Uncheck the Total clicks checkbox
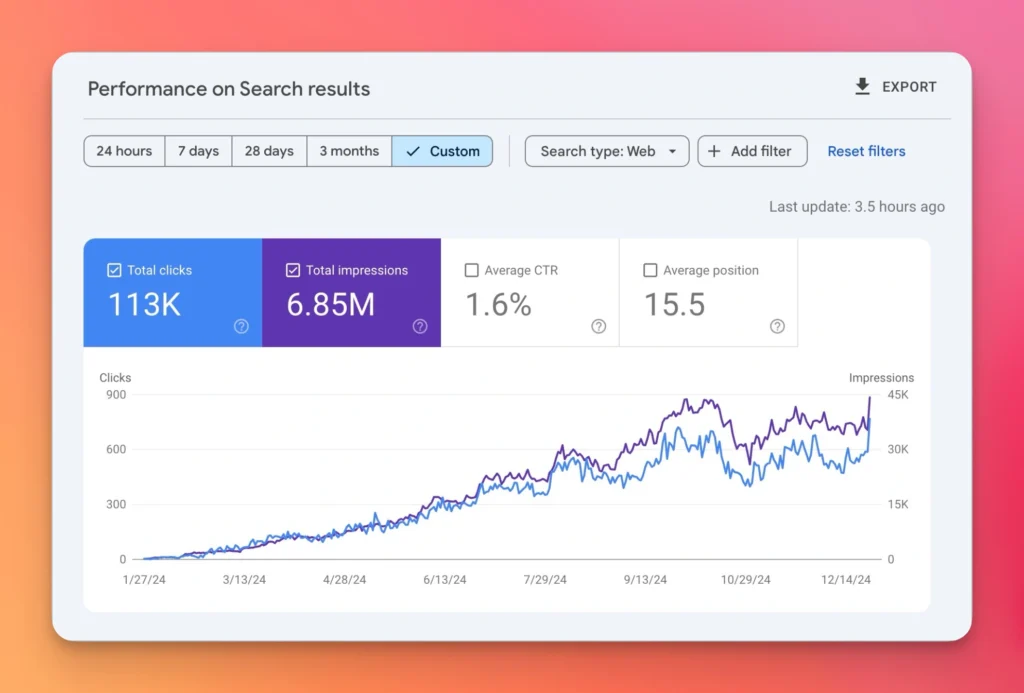The height and width of the screenshot is (693, 1024). [x=114, y=270]
